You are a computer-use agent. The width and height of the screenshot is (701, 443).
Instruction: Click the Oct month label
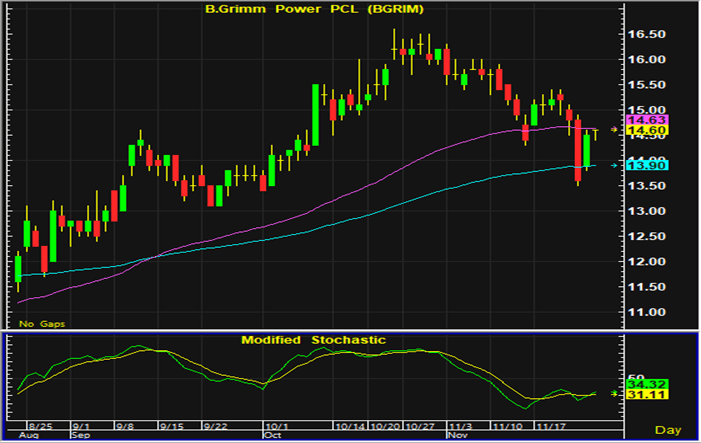[x=271, y=436]
